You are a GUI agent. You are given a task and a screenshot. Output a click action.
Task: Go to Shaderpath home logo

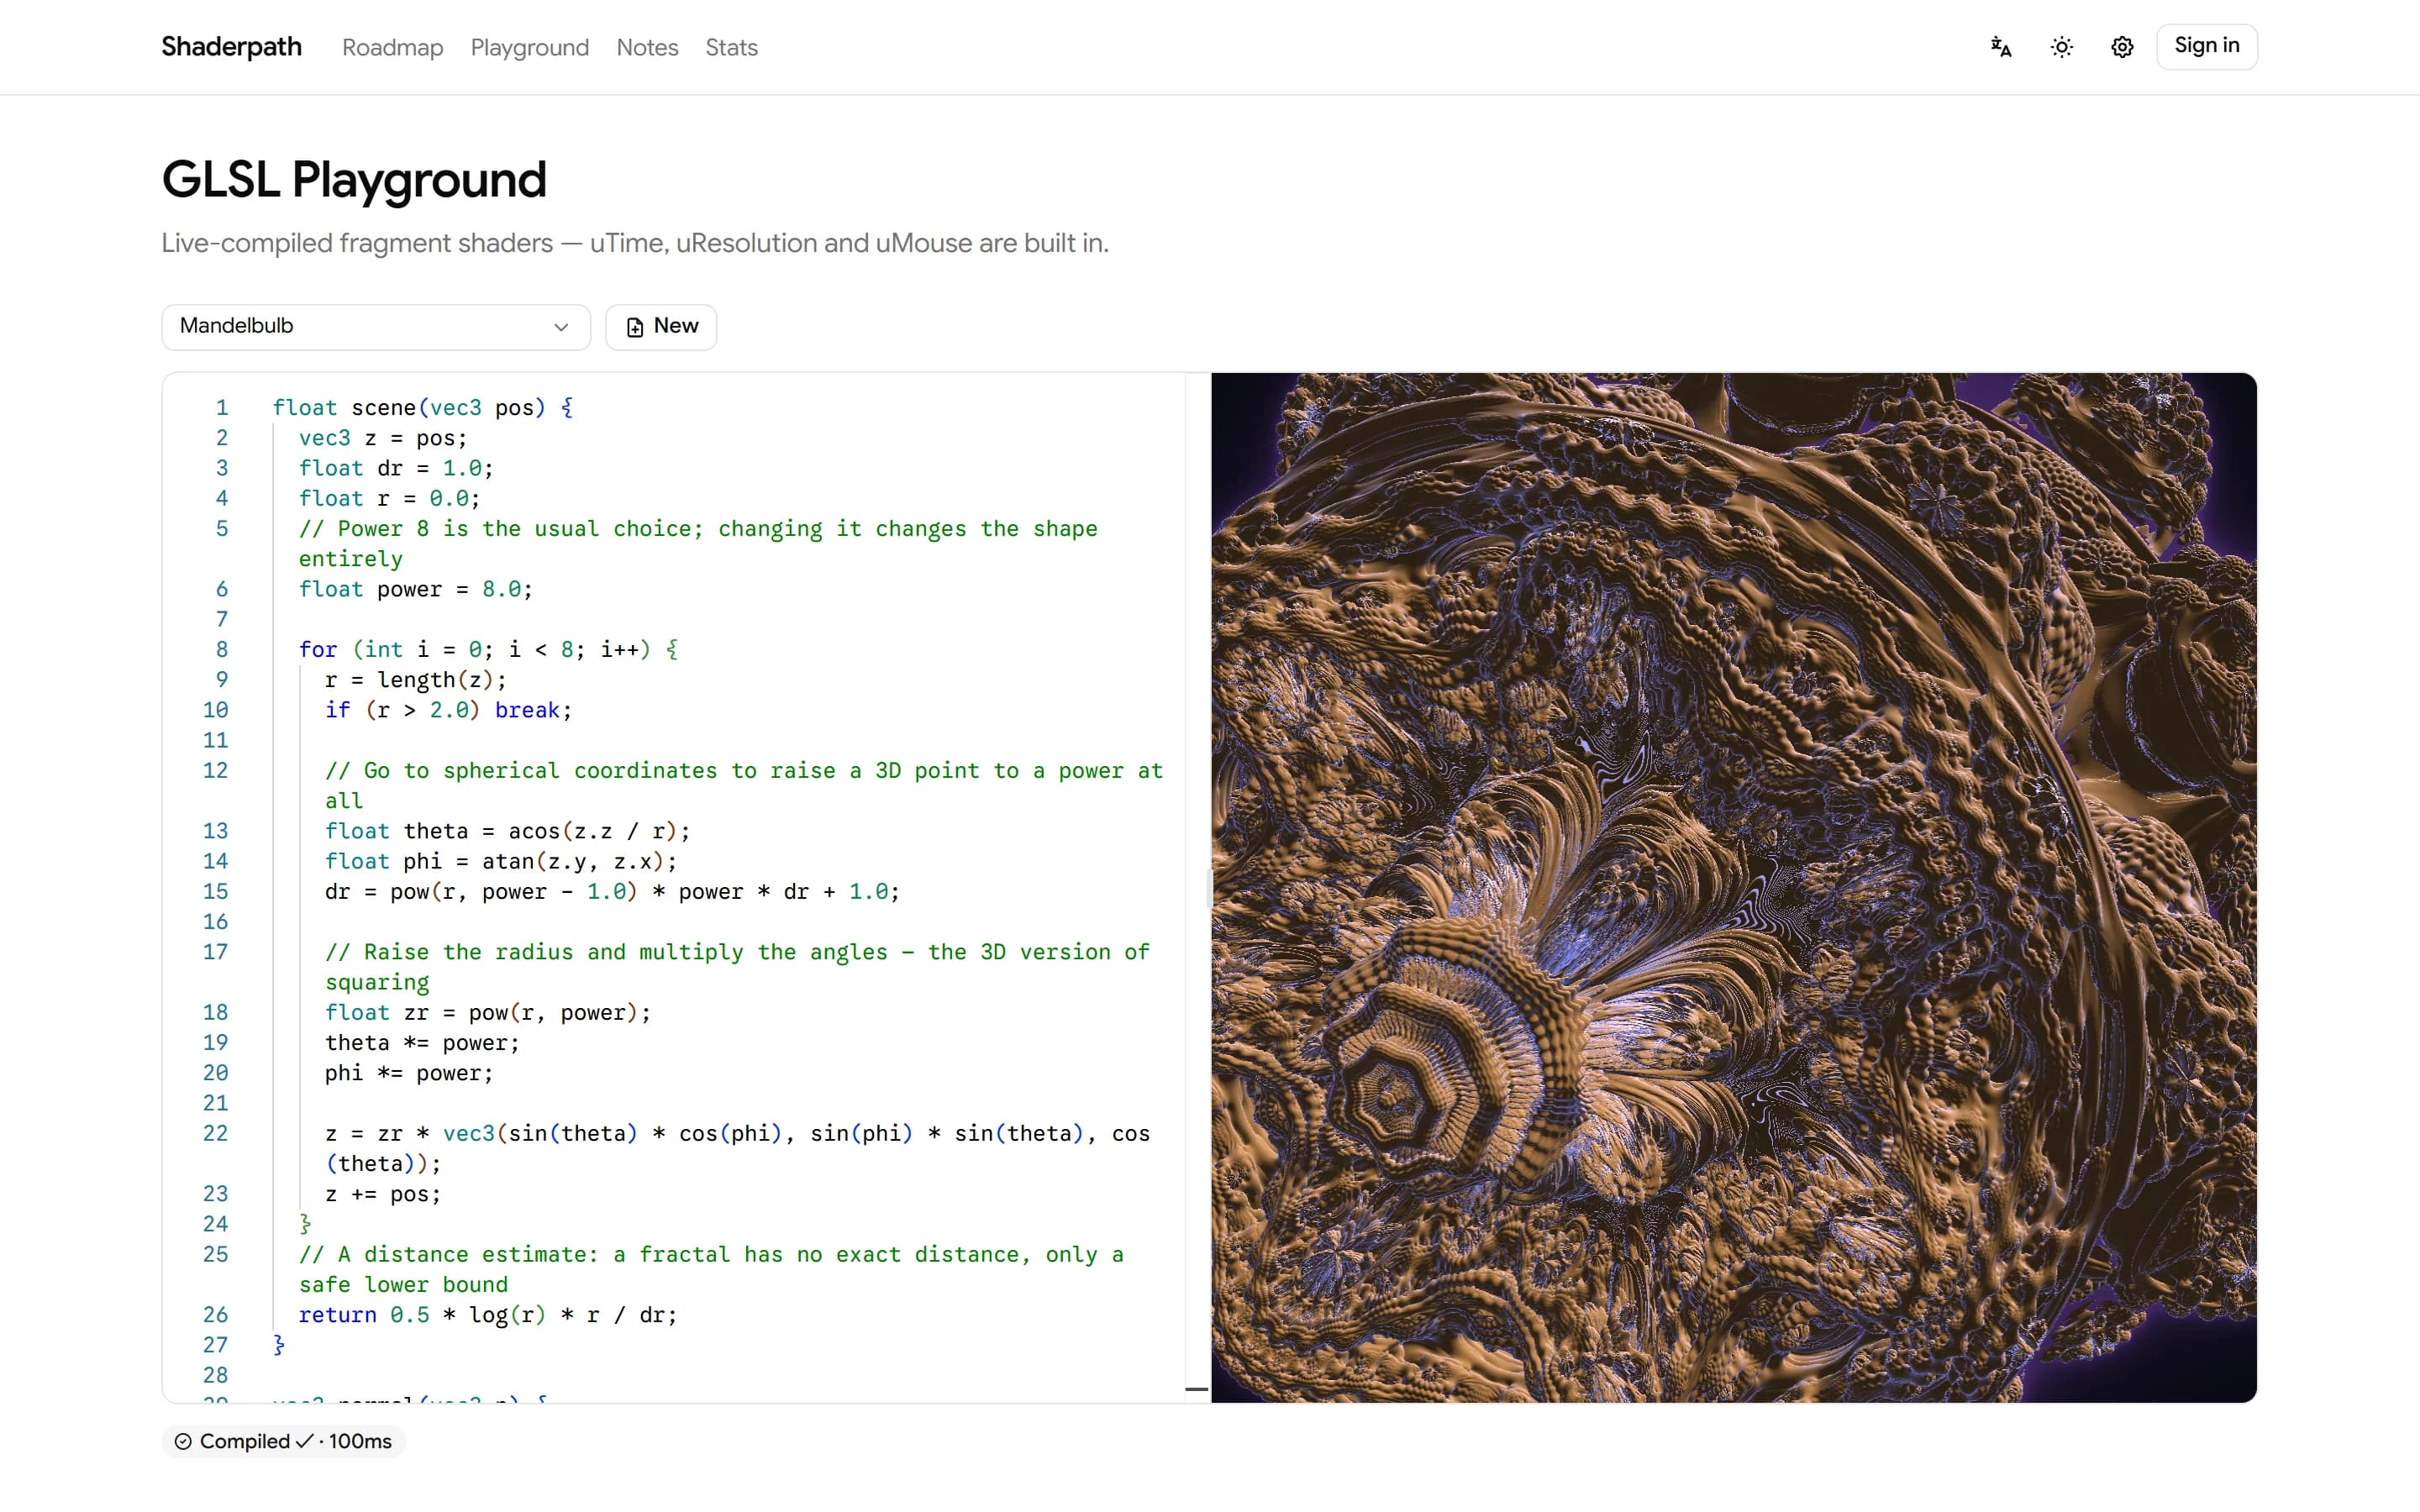point(231,47)
